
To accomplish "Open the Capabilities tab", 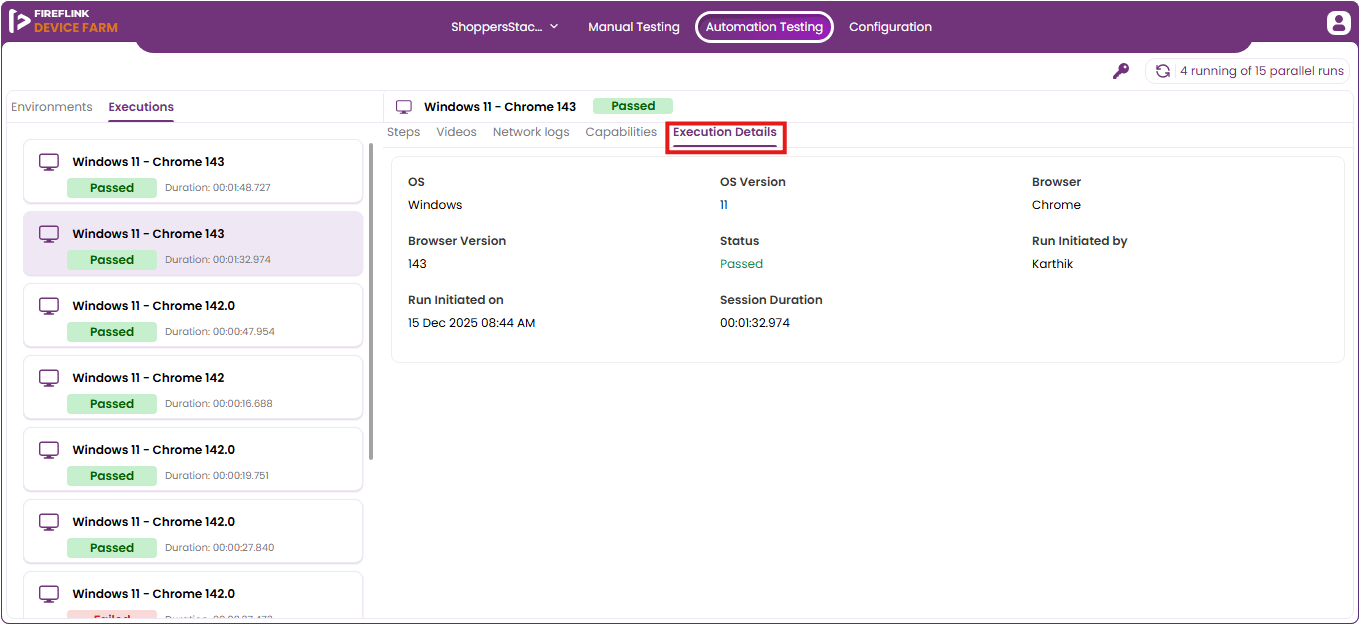I will tap(621, 132).
